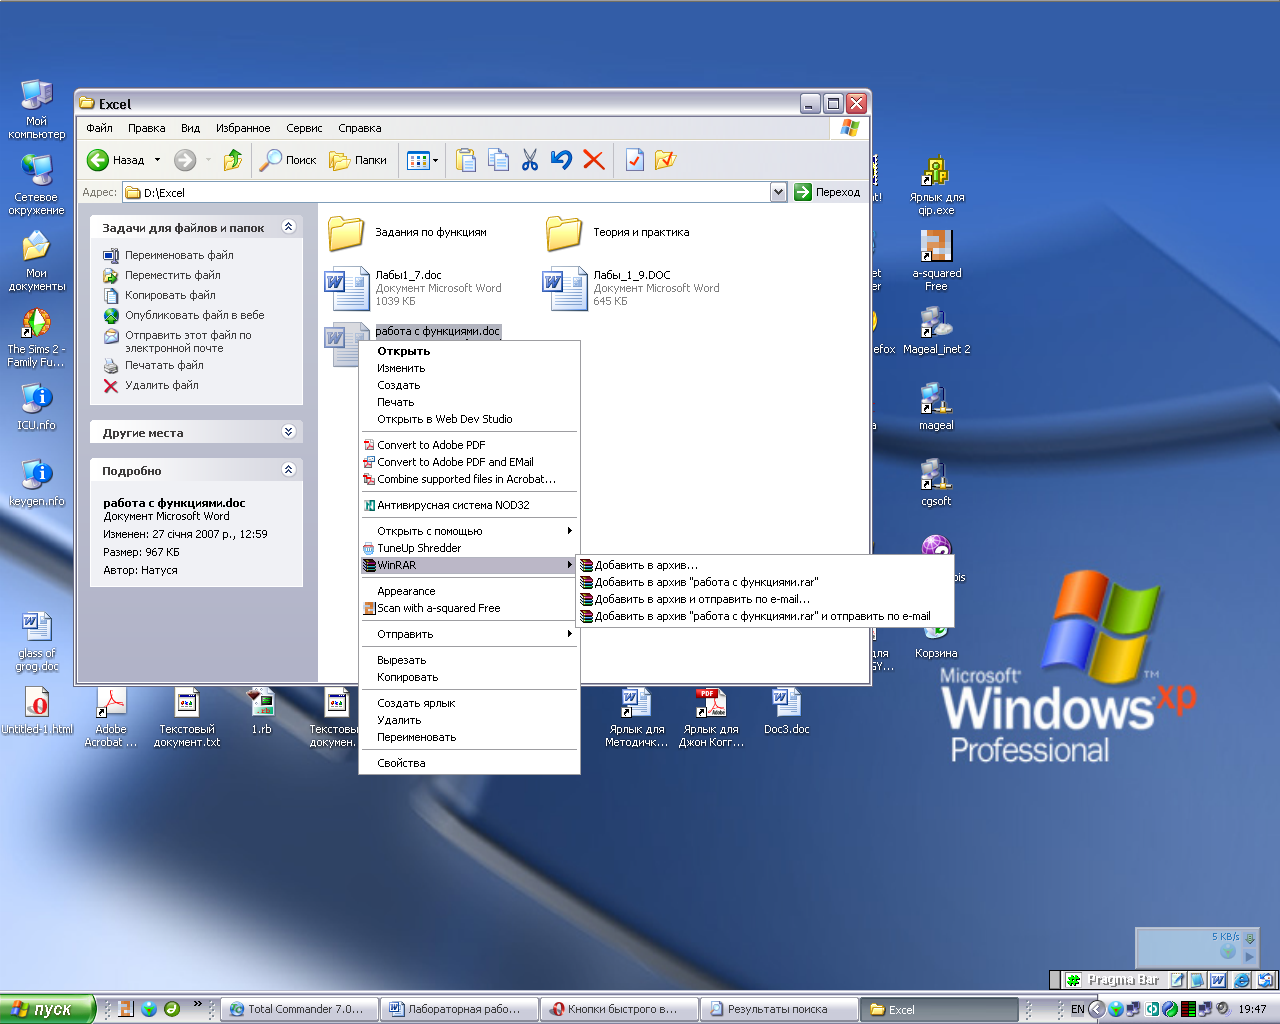Choose Добавить в архив… WinRAR option
1280x1024 pixels.
765,565
